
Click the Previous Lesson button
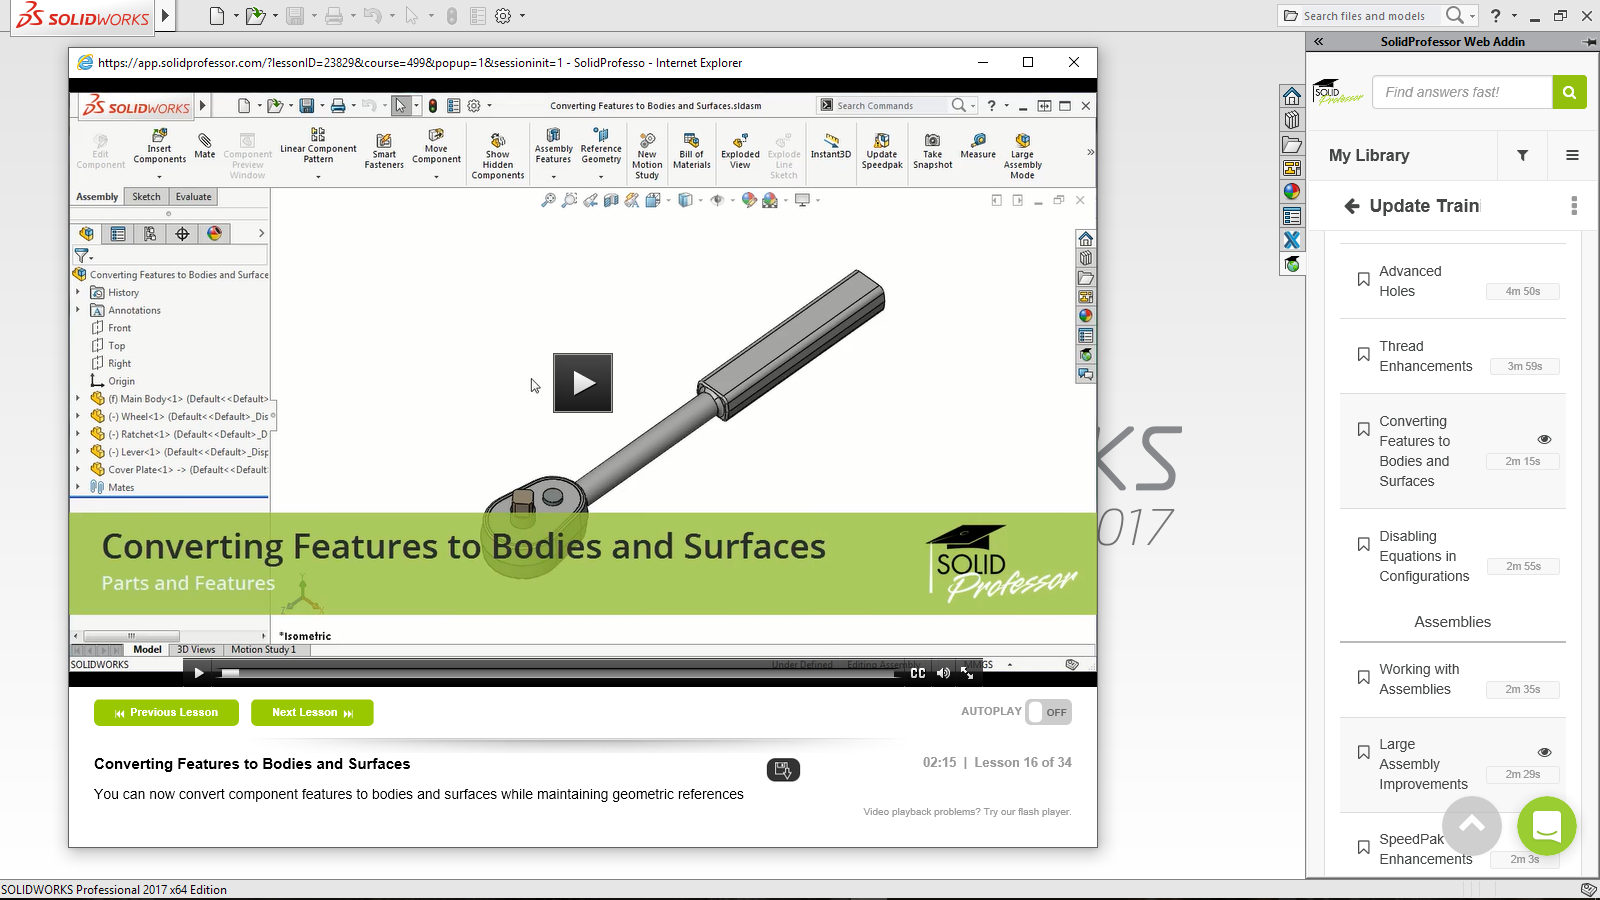click(166, 712)
